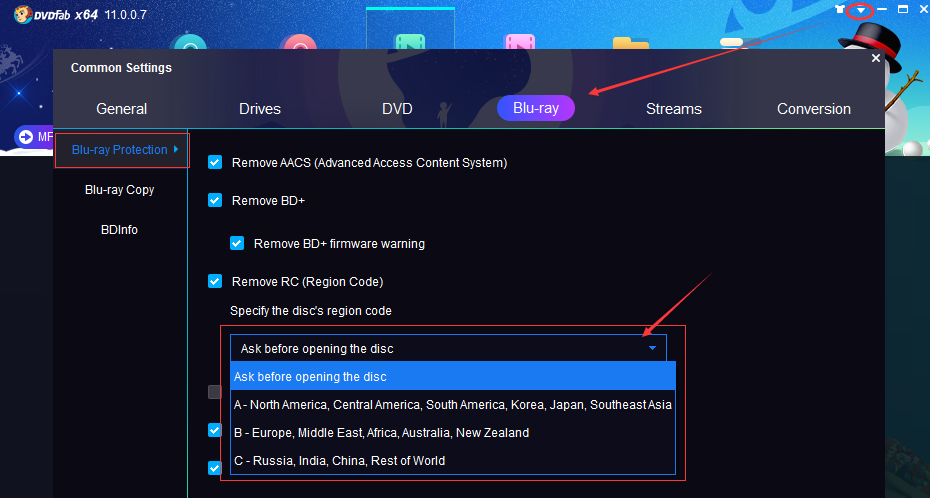Viewport: 930px width, 498px height.
Task: Toggle Remove RC (Region Code) checkbox
Action: pos(215,281)
